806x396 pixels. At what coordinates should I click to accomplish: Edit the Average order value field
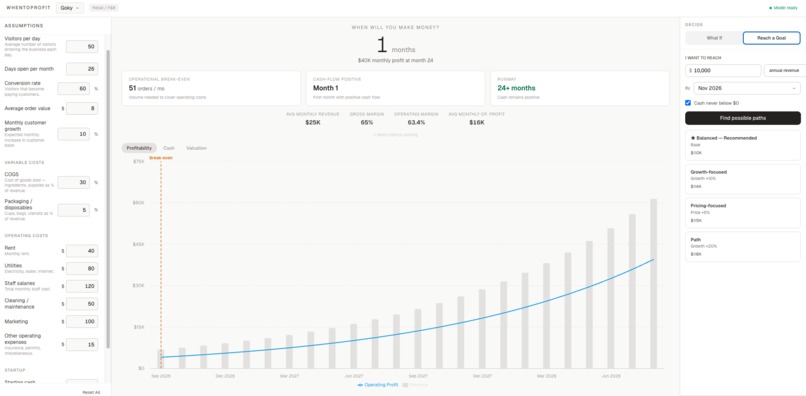pos(82,109)
